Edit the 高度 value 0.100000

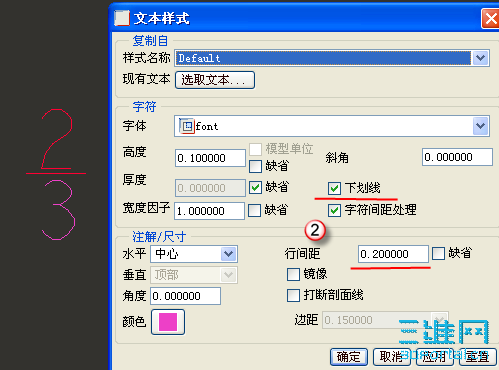210,158
